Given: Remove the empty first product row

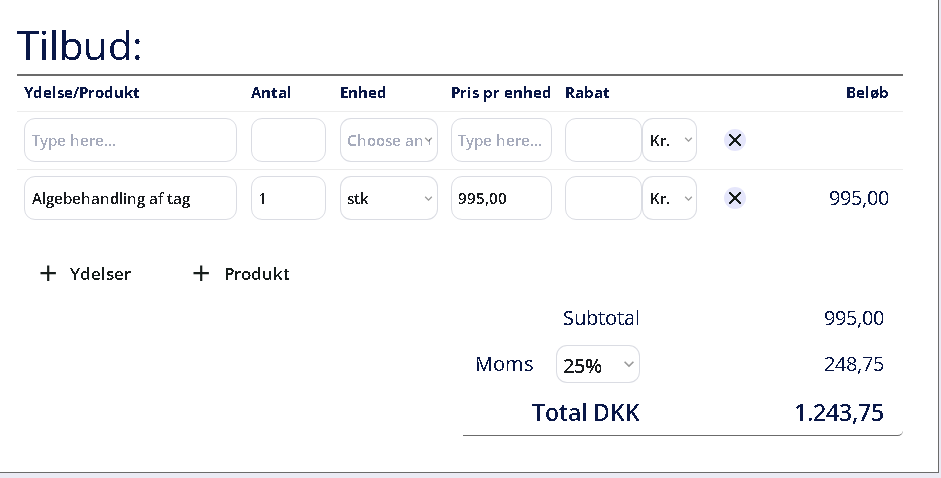Looking at the screenshot, I should pos(735,140).
